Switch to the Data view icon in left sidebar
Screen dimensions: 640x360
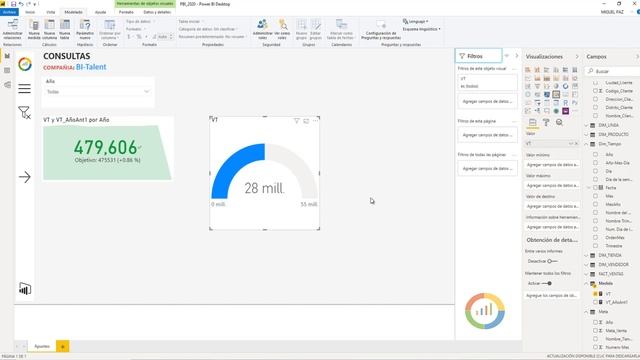pos(7,70)
